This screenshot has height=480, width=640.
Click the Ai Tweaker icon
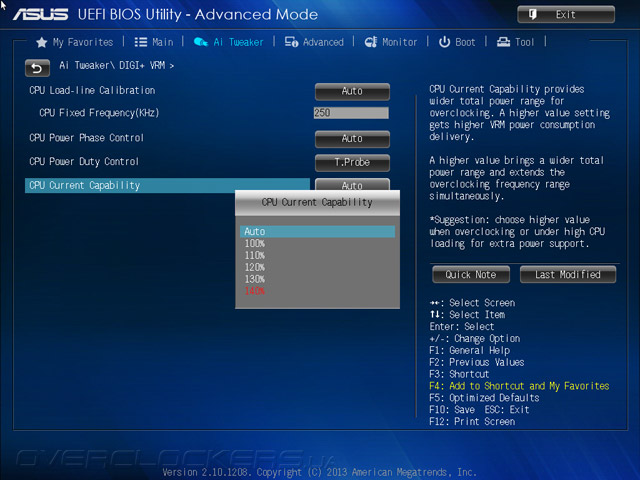[x=201, y=42]
